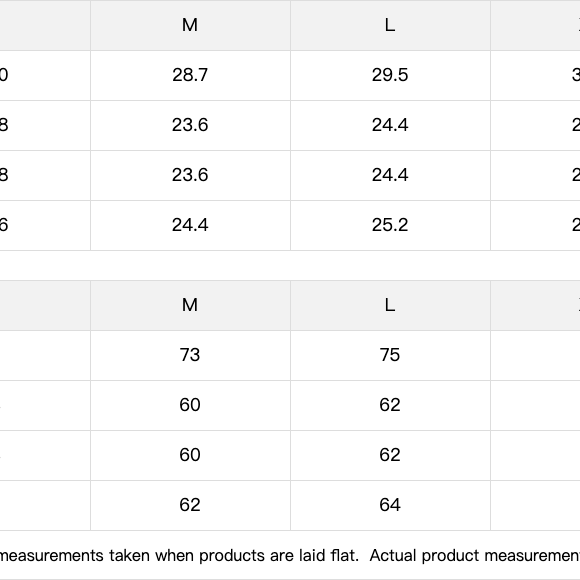The image size is (580, 580).
Task: Click the first 24.4 cell in the L column
Action: point(390,125)
